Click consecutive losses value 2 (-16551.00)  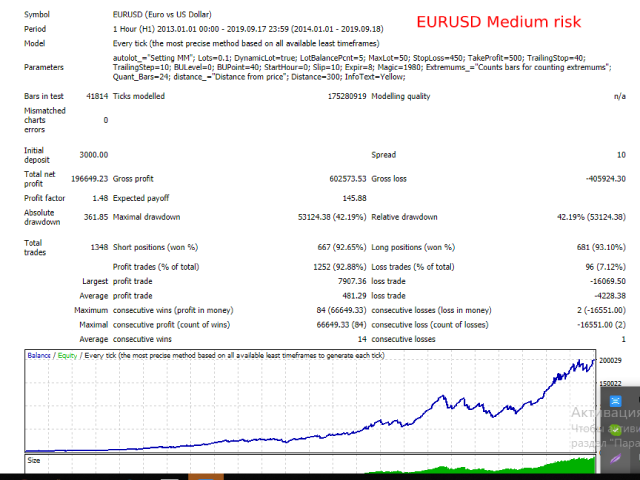[601, 311]
